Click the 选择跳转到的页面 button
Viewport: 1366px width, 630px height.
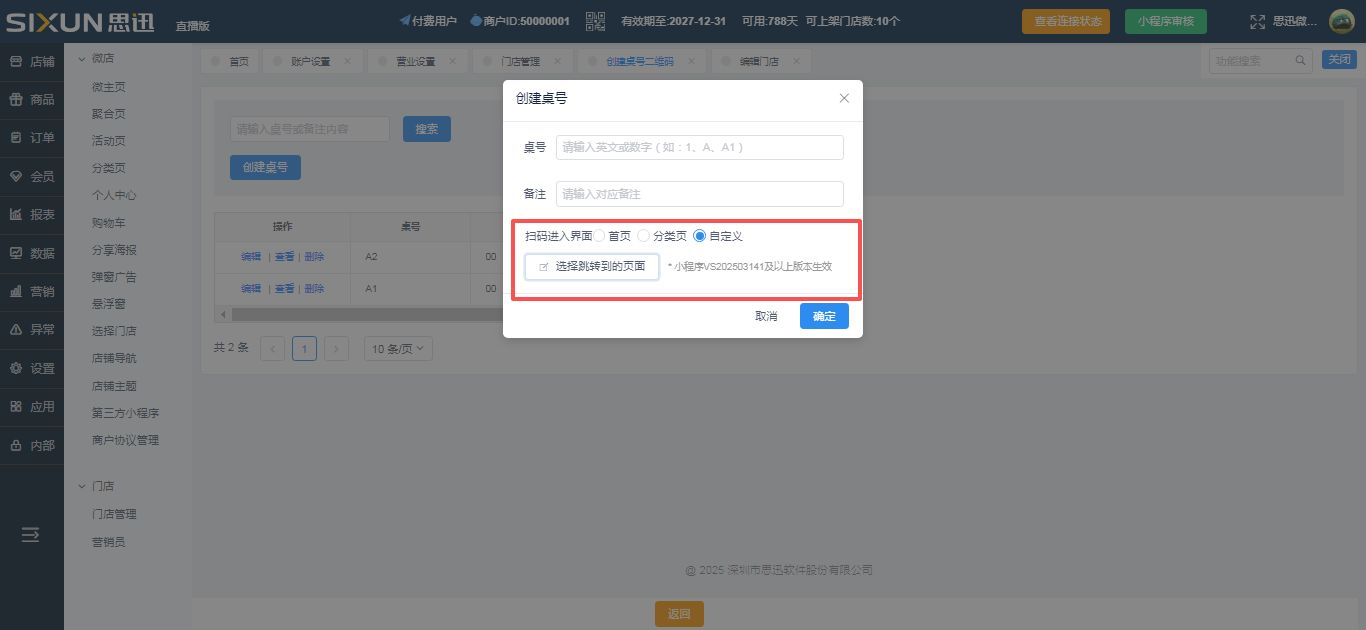click(x=592, y=267)
